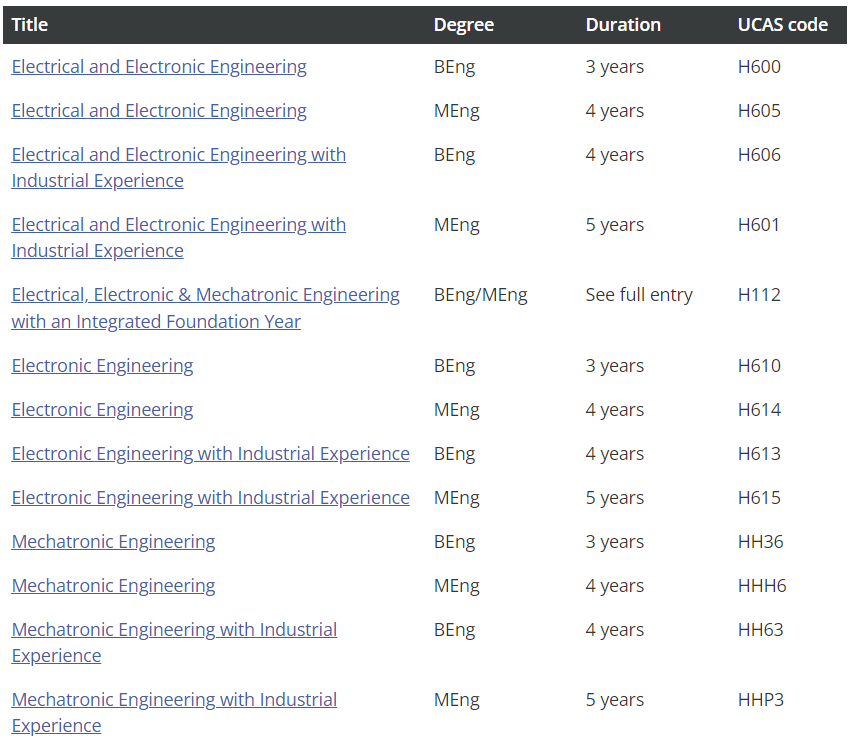The height and width of the screenshot is (747, 850).
Task: Visit Mechatronic Engineering with Industrial Experience MEng HHP3
Action: pos(174,700)
